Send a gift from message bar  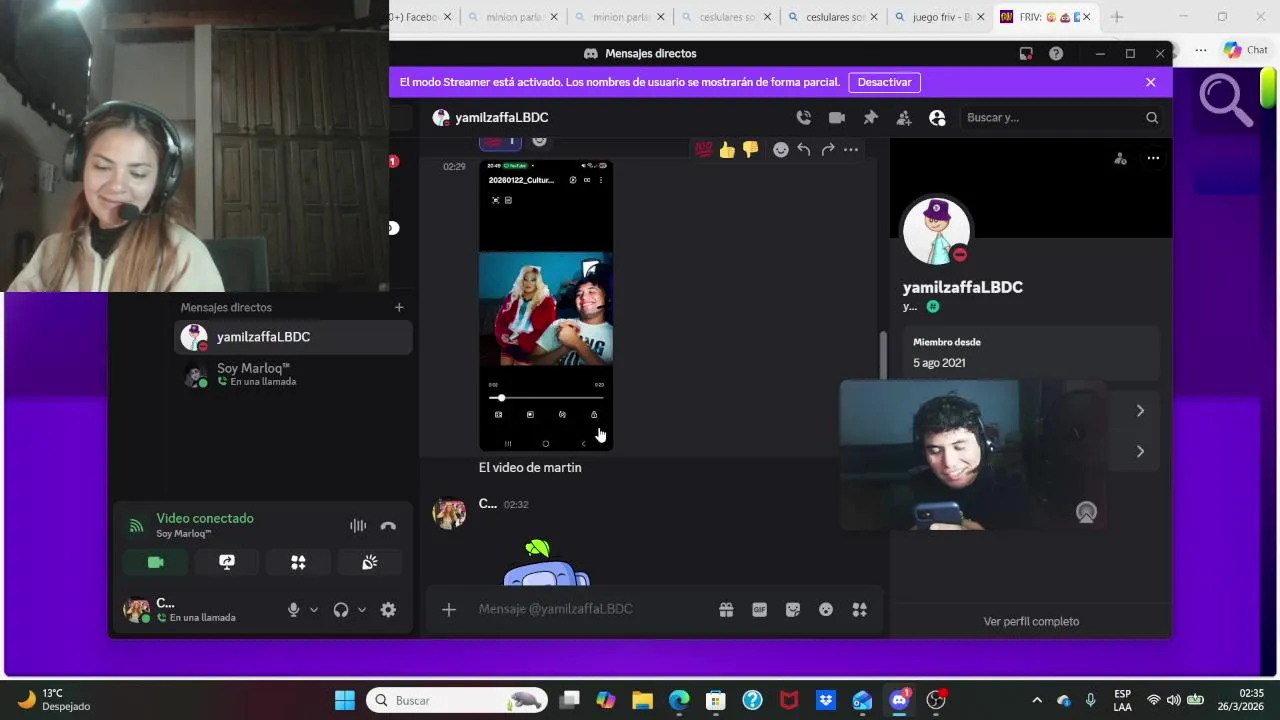[x=726, y=610]
